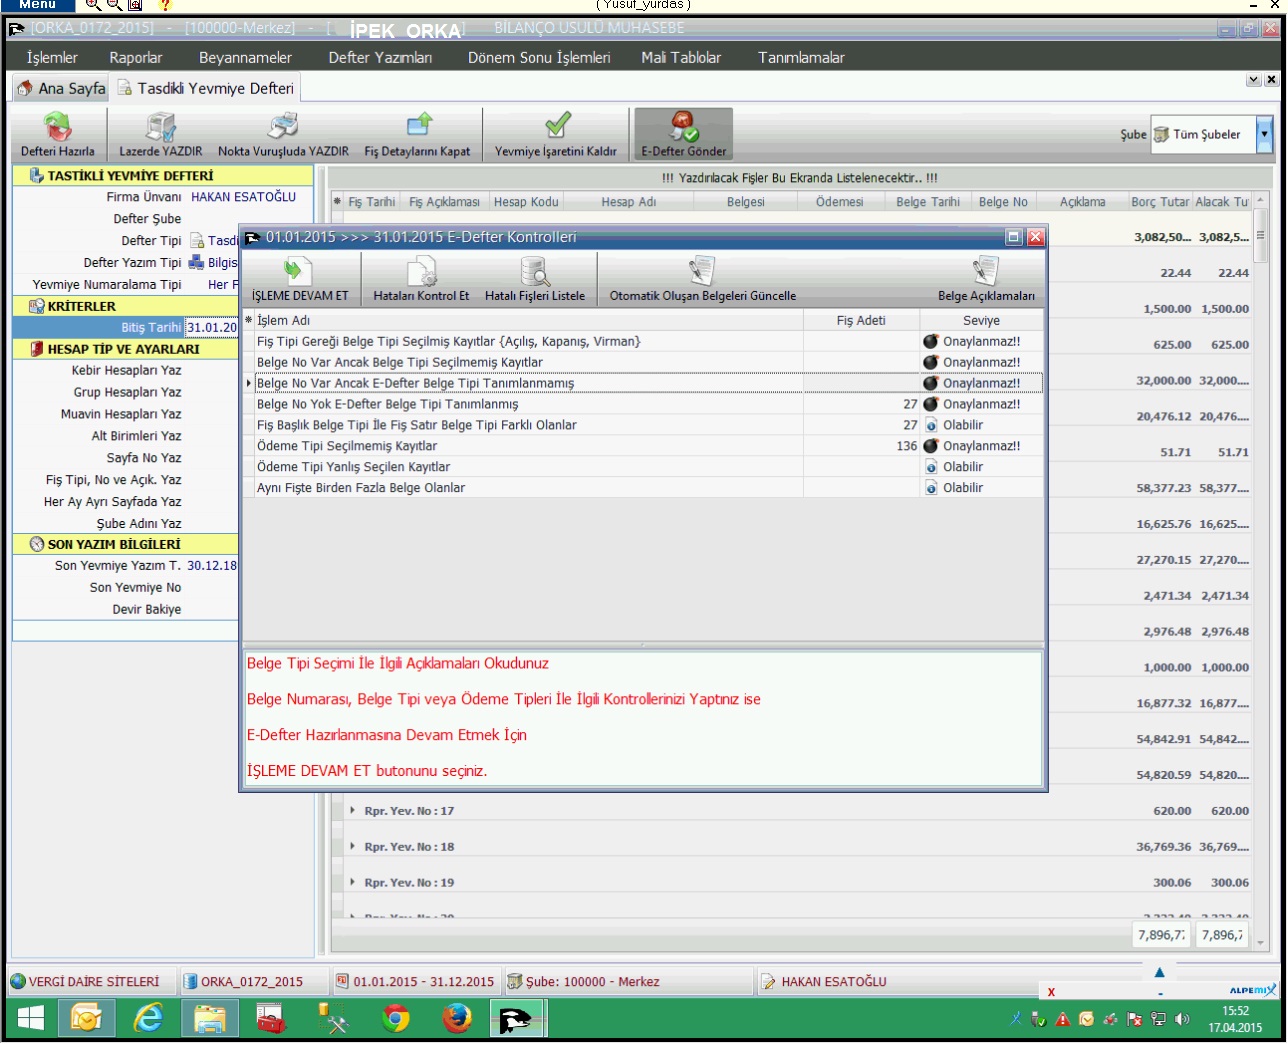Expand Rpr. Yev. No : 18 row
Viewport: 1288px width, 1044px height.
352,847
